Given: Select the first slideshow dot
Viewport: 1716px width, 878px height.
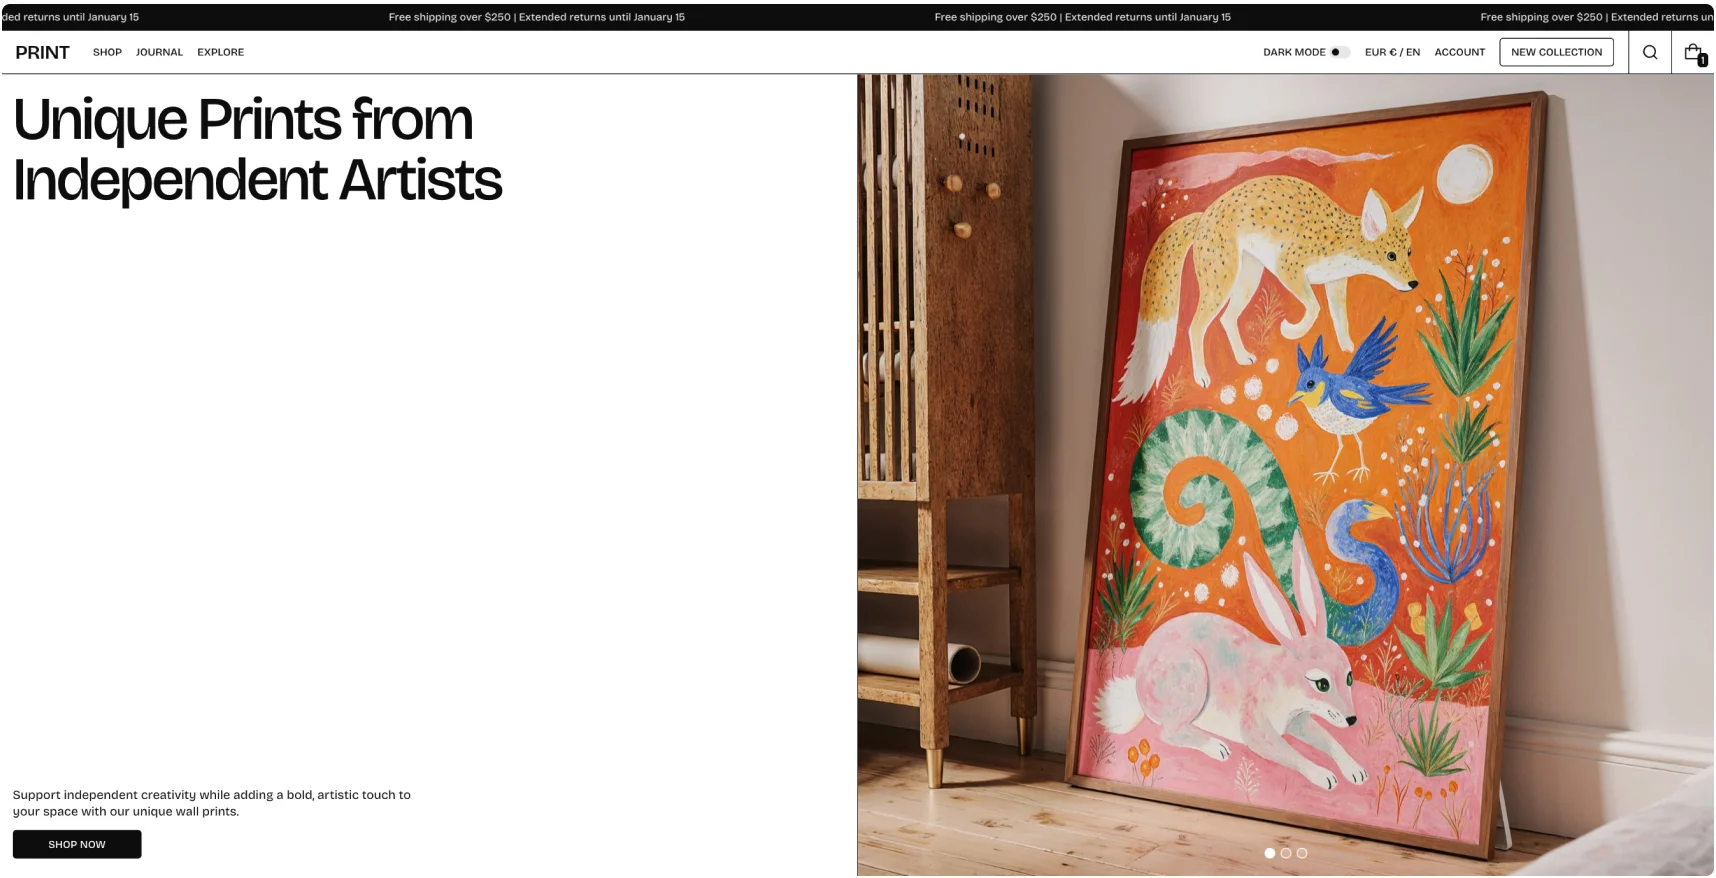Looking at the screenshot, I should click(x=1270, y=853).
